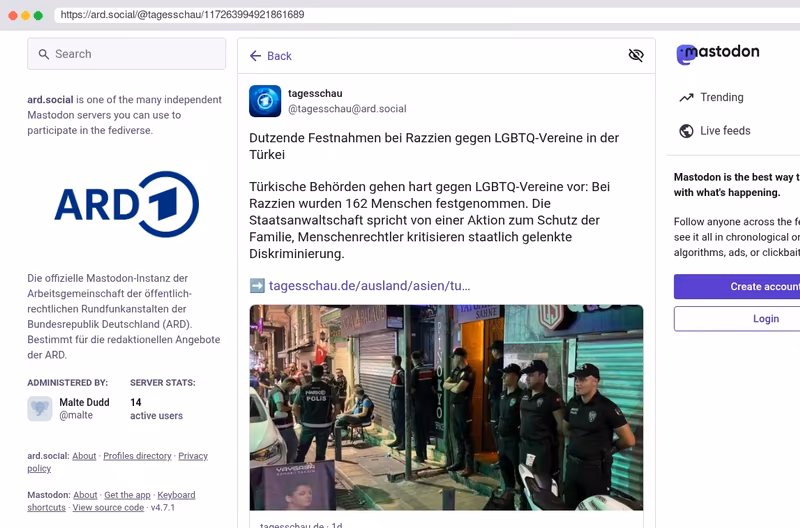This screenshot has height=528, width=800.
Task: Open the police raid photo
Action: pos(446,408)
